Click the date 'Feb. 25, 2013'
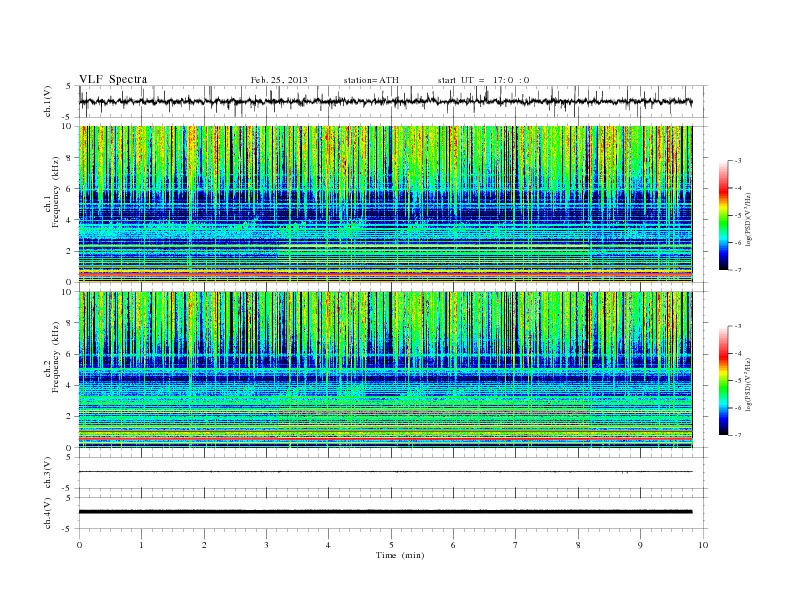792x612 pixels. pos(279,80)
